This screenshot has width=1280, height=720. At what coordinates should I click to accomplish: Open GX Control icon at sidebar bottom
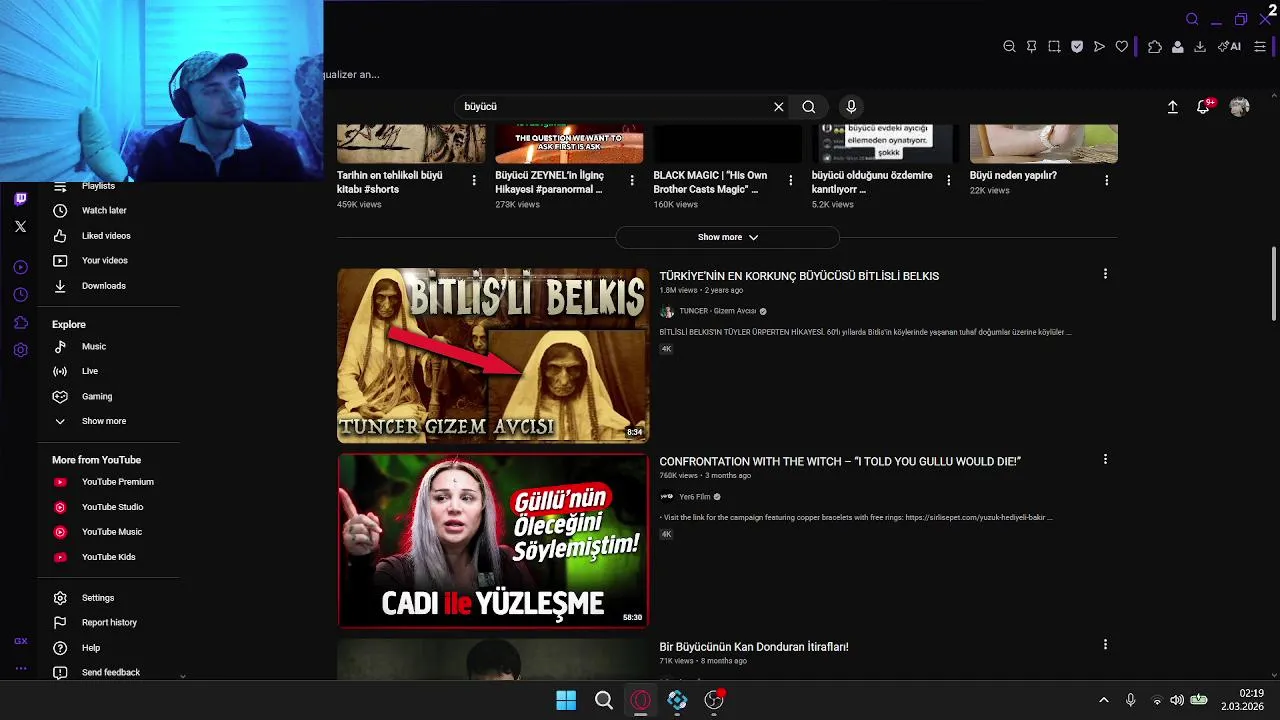[20, 641]
